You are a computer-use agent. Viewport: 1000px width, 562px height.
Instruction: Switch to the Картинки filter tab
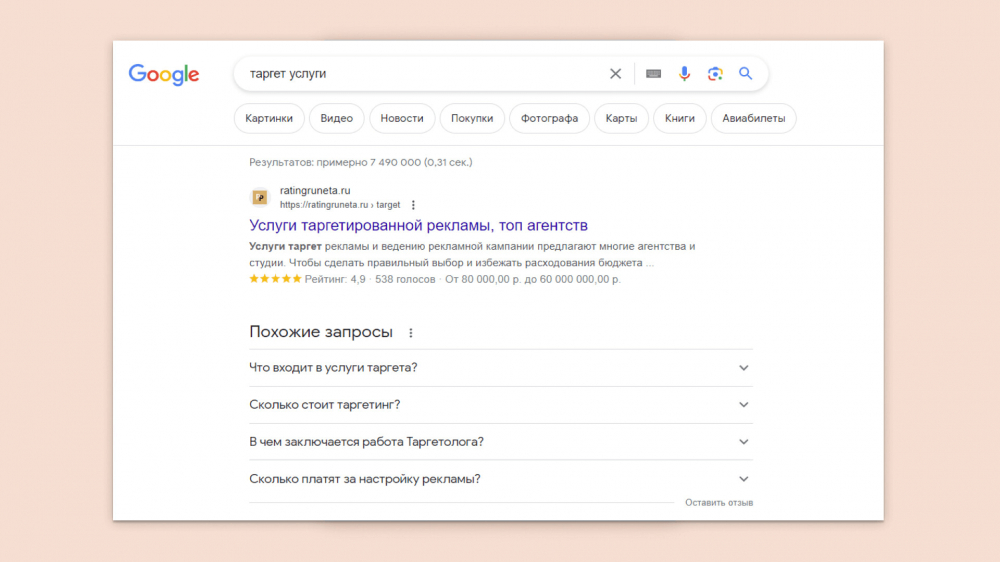point(269,118)
